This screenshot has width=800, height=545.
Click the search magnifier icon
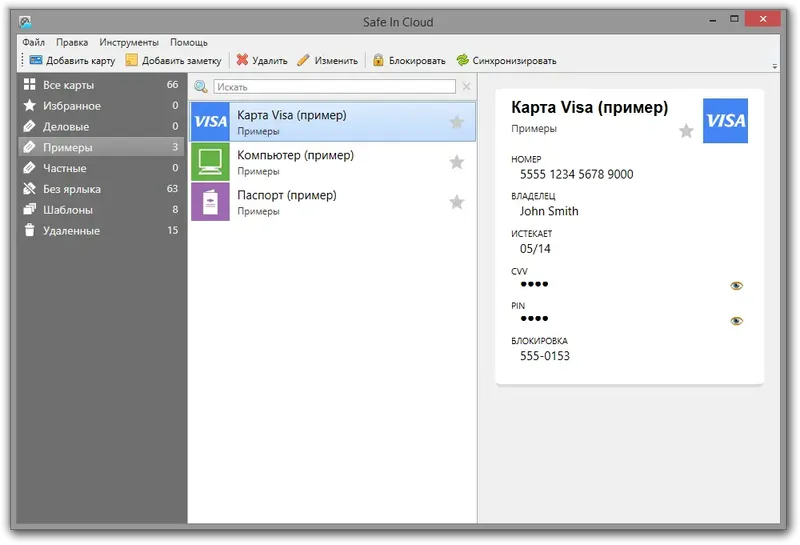click(201, 87)
